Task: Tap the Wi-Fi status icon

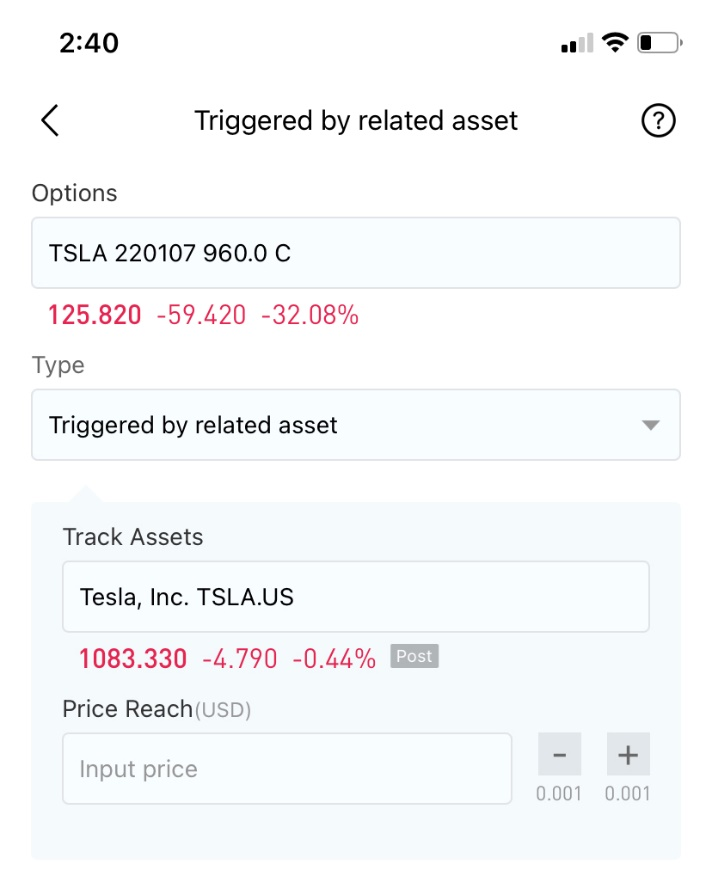Action: tap(615, 42)
